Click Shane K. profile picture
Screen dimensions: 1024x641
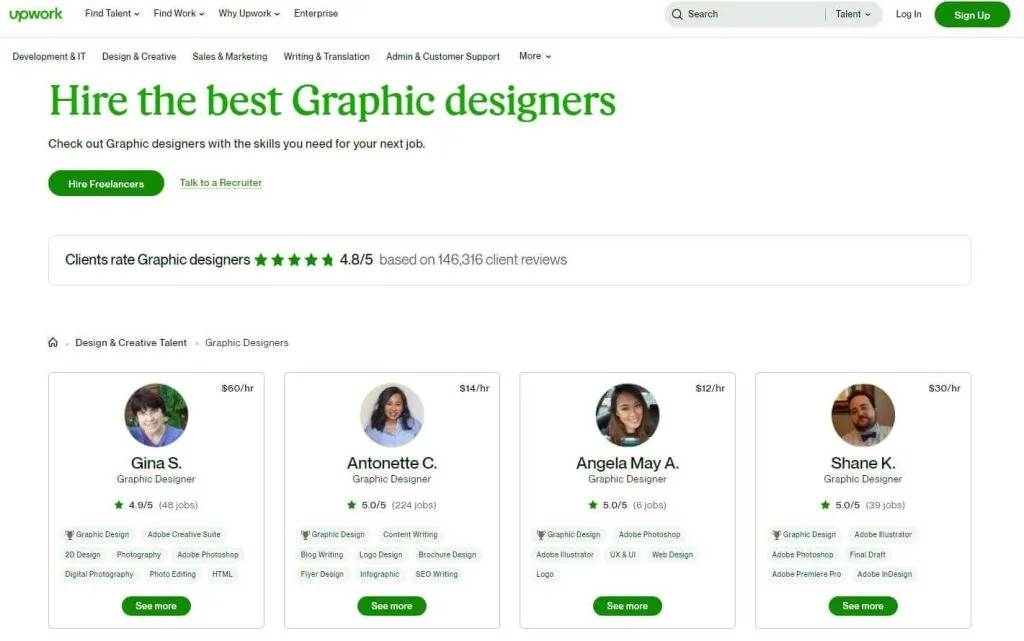[863, 415]
